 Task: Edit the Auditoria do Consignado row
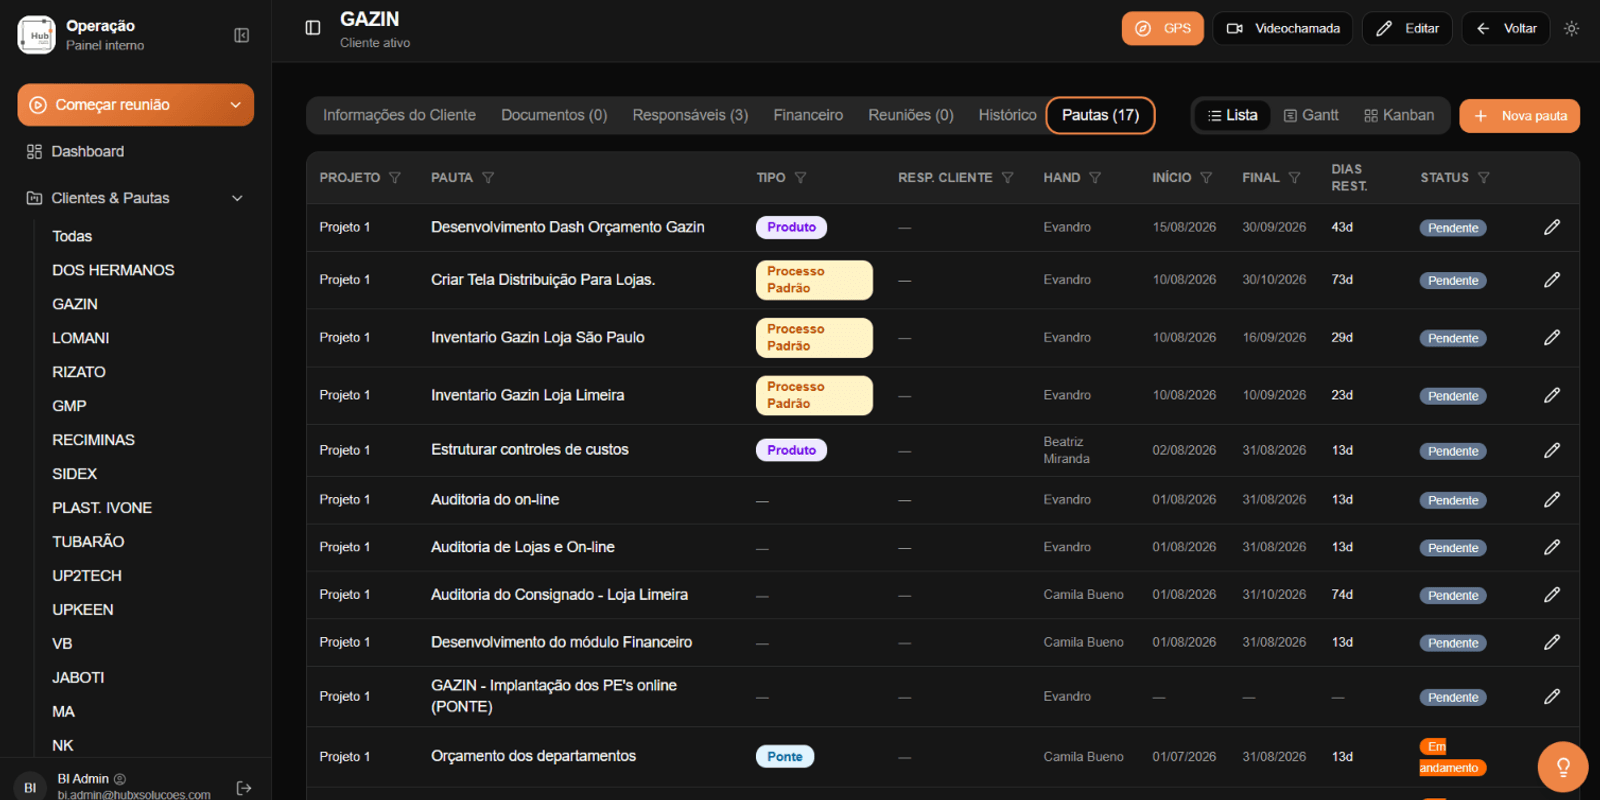(1552, 595)
